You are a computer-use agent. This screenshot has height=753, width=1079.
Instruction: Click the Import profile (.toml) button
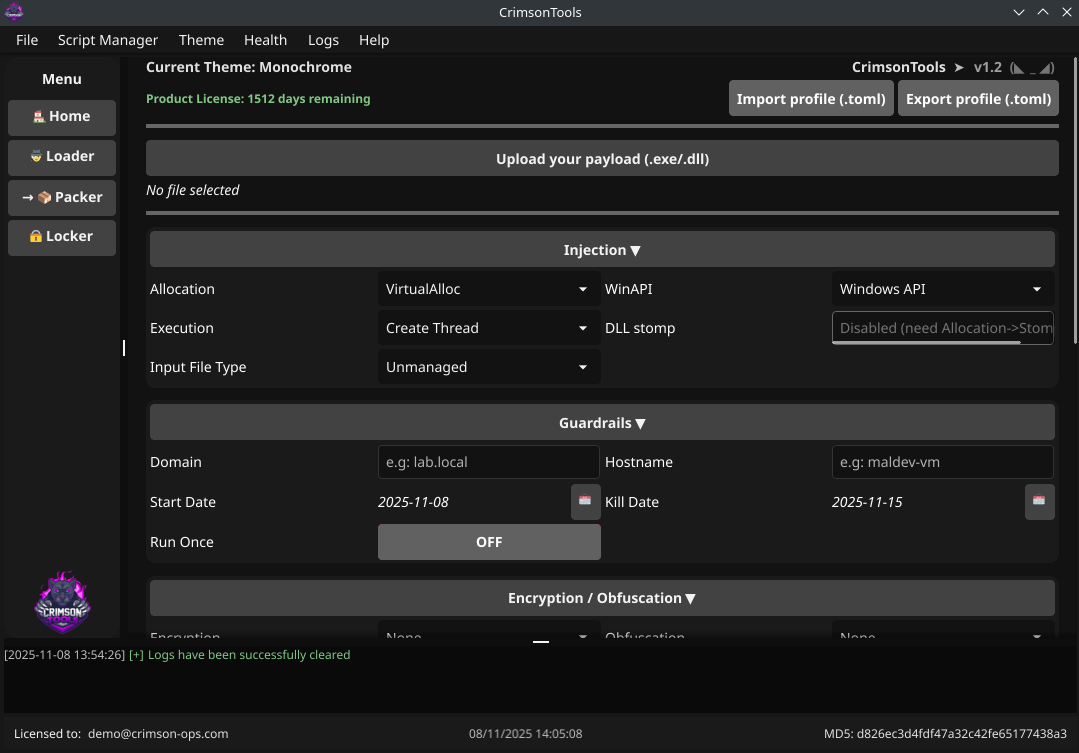(810, 98)
